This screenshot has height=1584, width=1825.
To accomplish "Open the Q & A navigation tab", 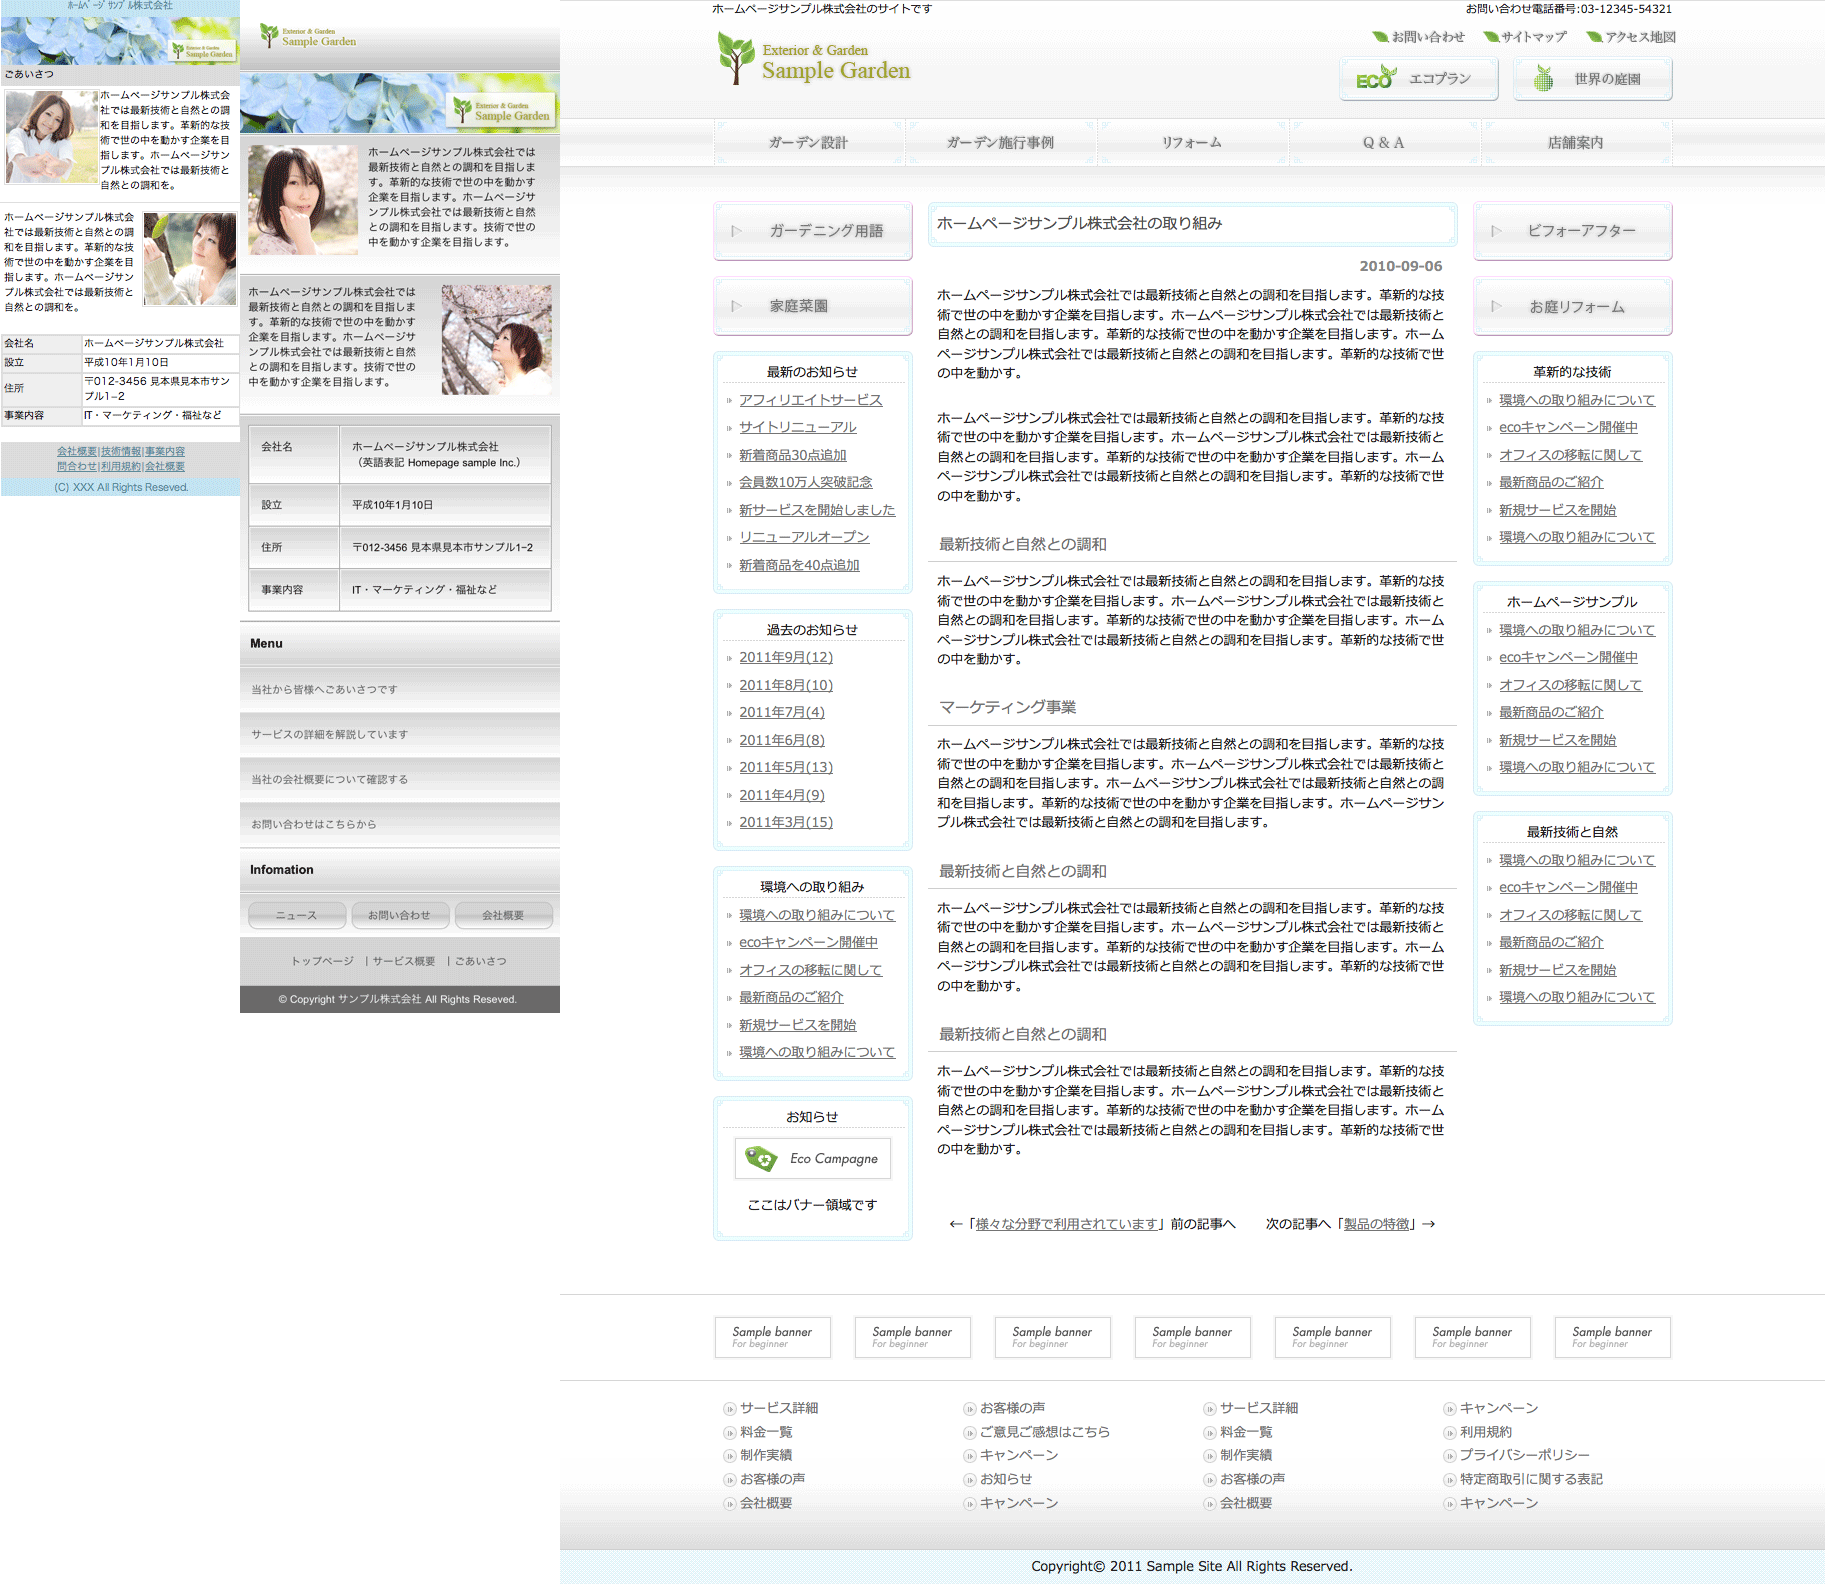I will click(1383, 143).
